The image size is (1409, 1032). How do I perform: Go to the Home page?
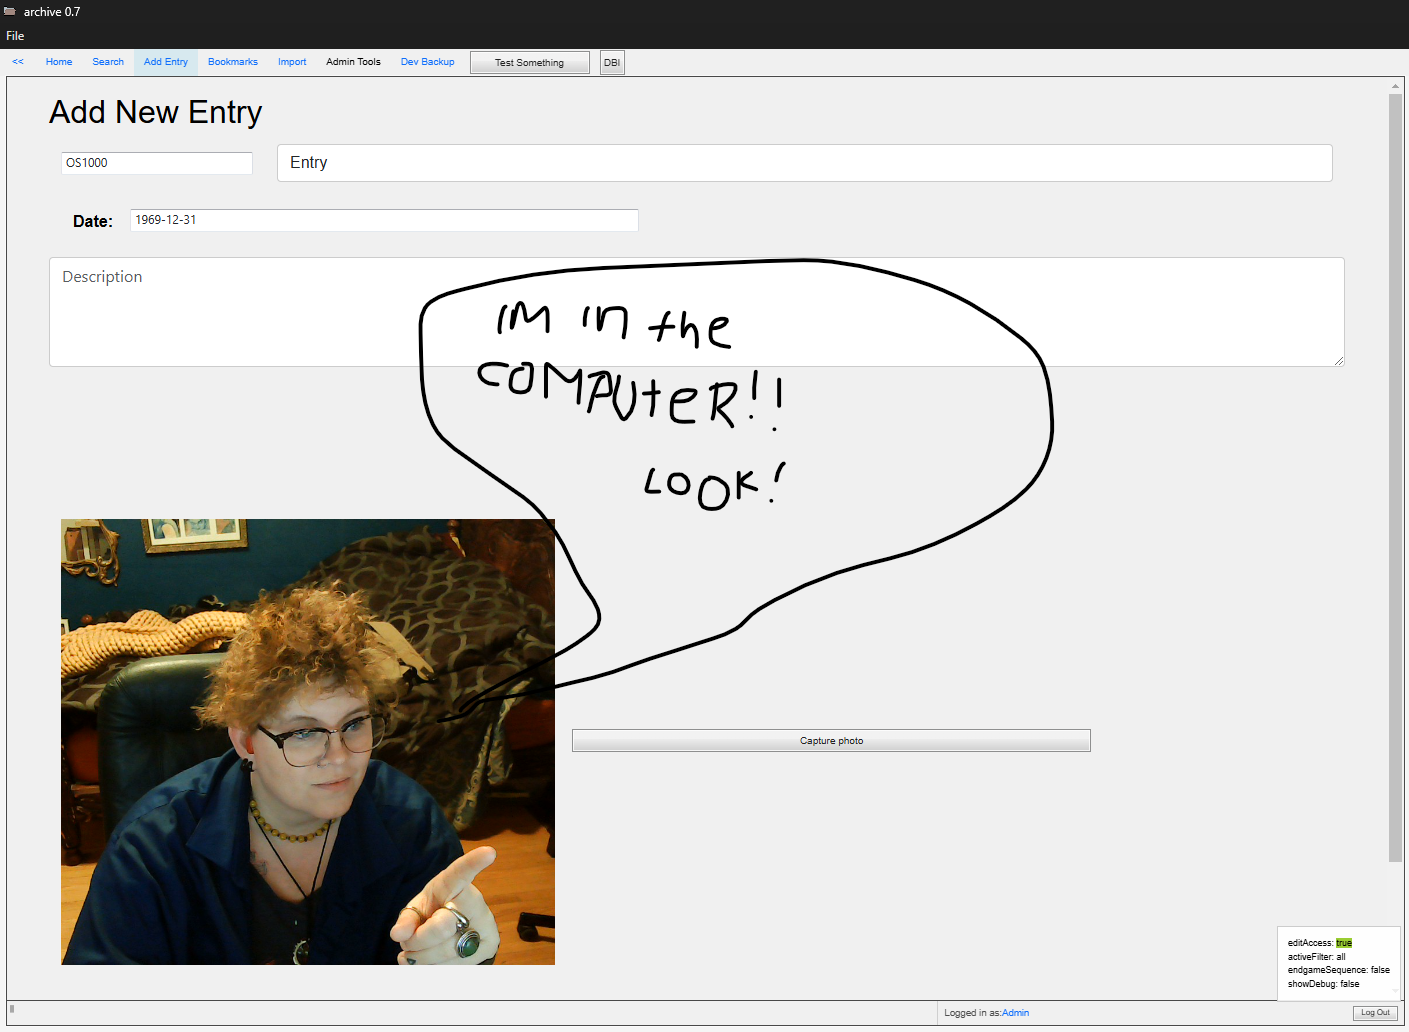coord(59,62)
